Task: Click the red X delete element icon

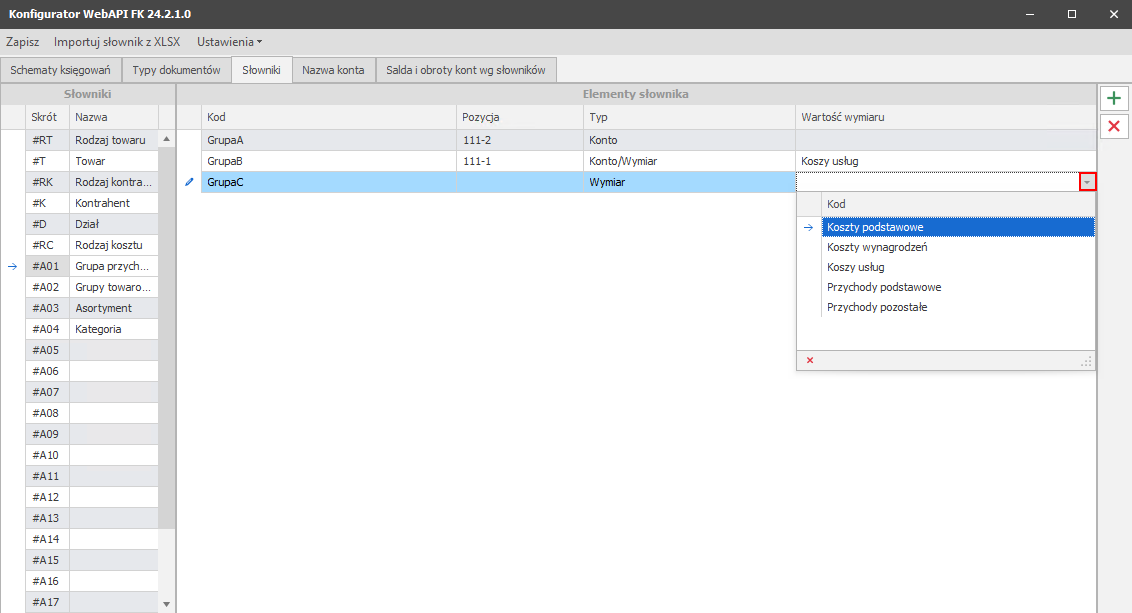Action: click(x=1113, y=126)
